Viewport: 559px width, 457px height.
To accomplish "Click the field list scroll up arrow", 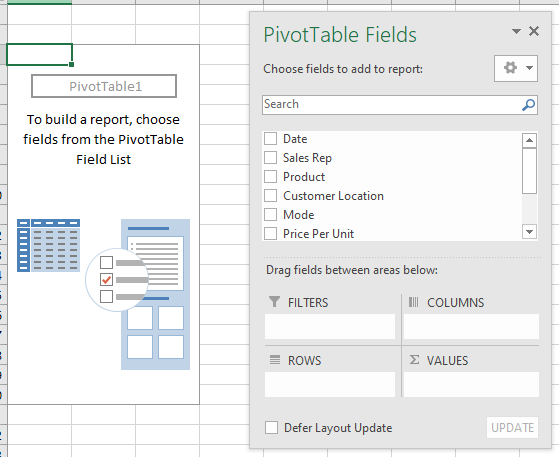I will point(529,140).
